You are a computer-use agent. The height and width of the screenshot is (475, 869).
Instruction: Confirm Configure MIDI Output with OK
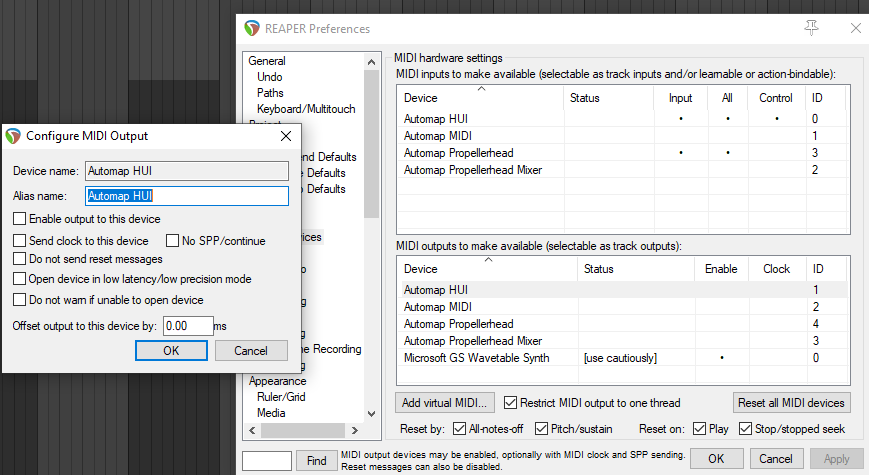tap(171, 350)
